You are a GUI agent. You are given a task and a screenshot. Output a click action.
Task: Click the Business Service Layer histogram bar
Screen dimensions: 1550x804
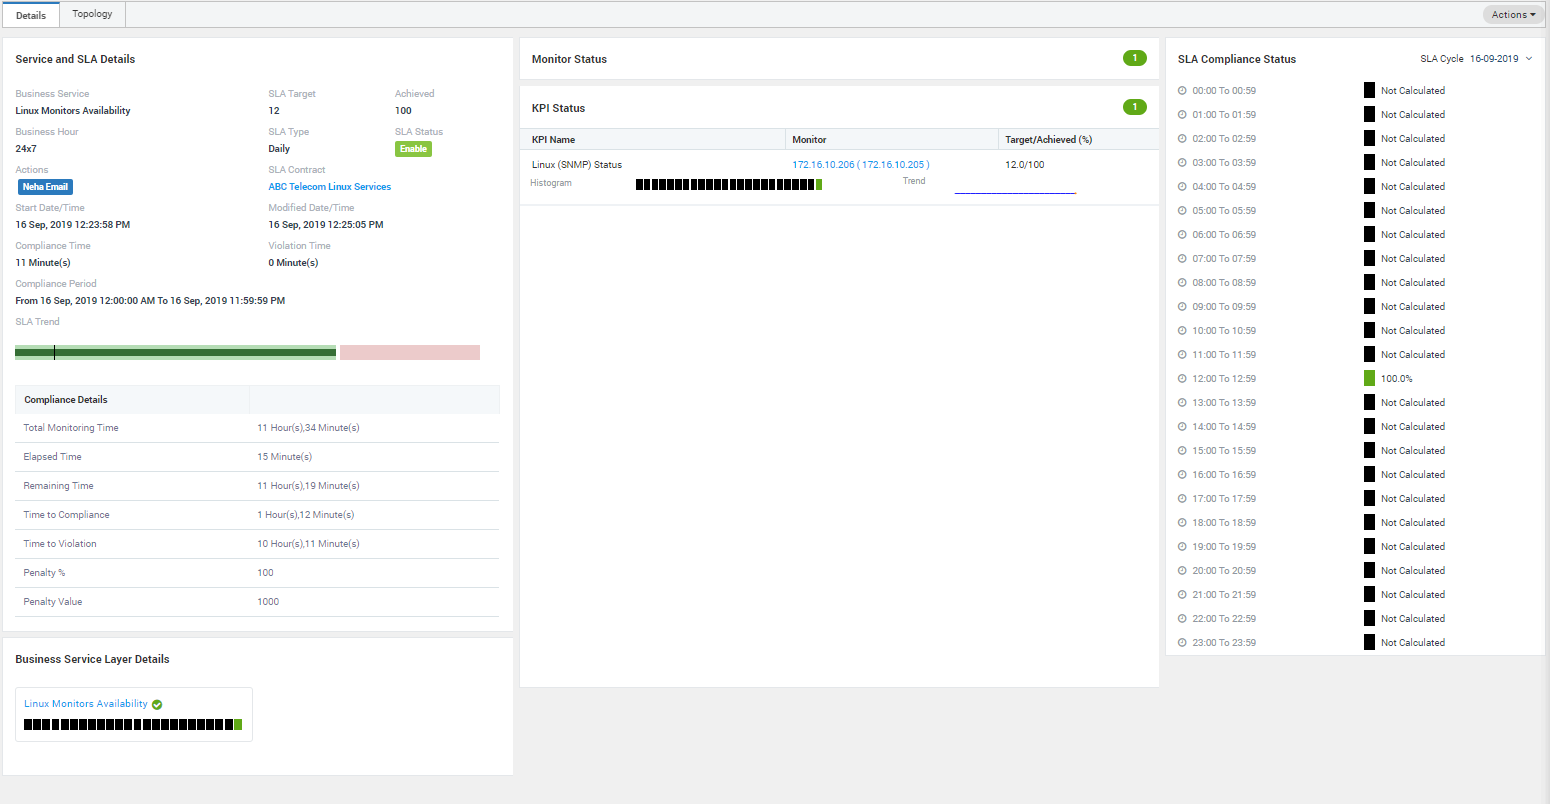coord(133,725)
